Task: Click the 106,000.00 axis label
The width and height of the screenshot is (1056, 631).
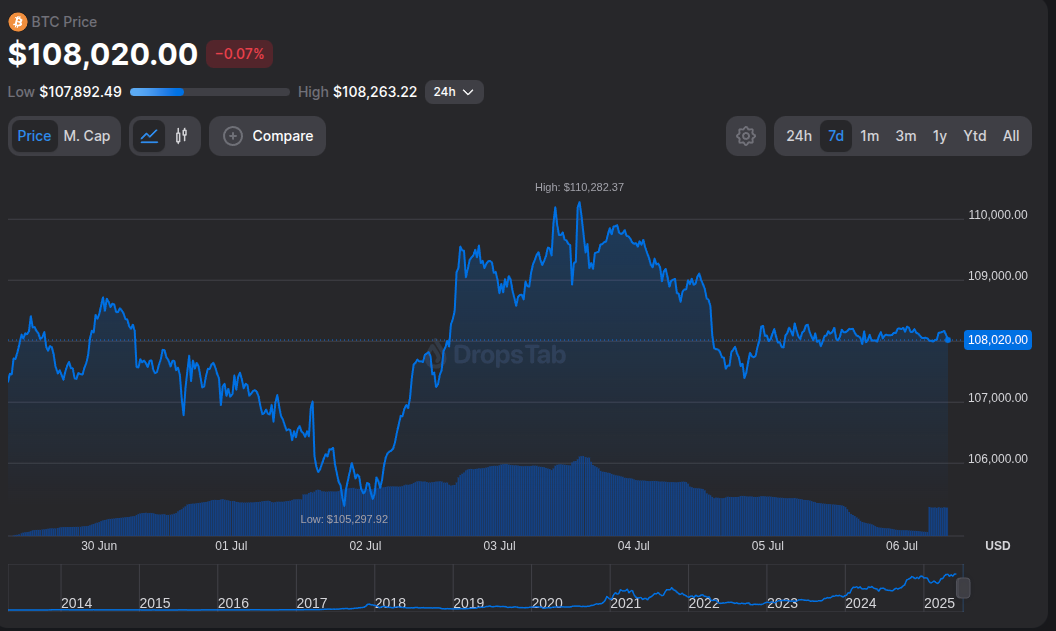Action: tap(997, 459)
